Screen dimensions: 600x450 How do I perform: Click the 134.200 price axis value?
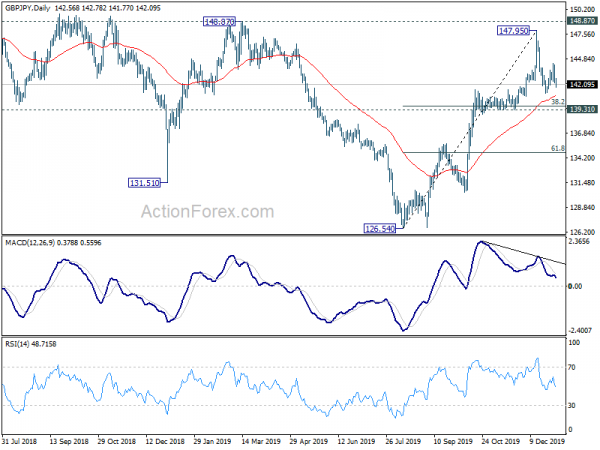tap(582, 158)
